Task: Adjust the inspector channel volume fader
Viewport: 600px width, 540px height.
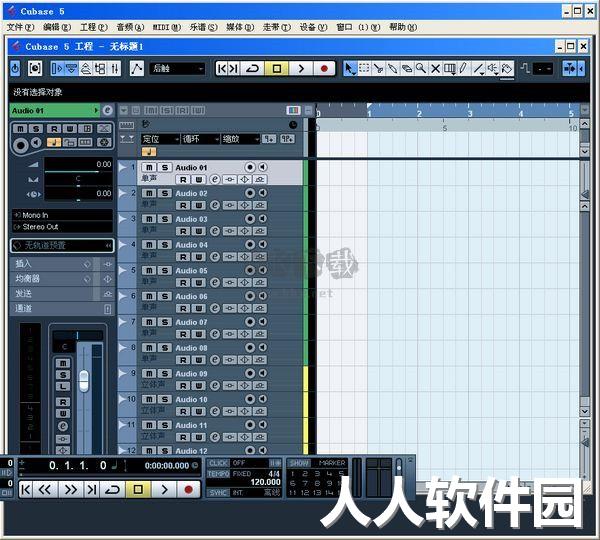Action: point(84,381)
